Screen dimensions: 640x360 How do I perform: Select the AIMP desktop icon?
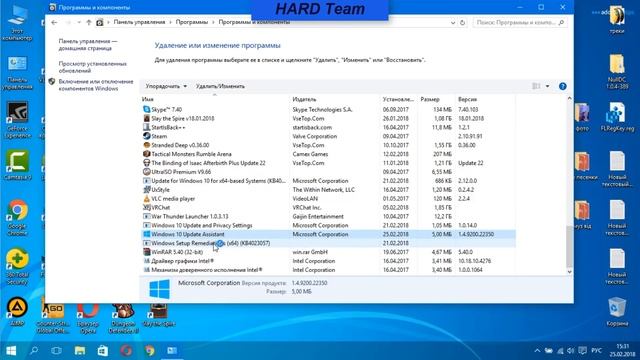16,311
